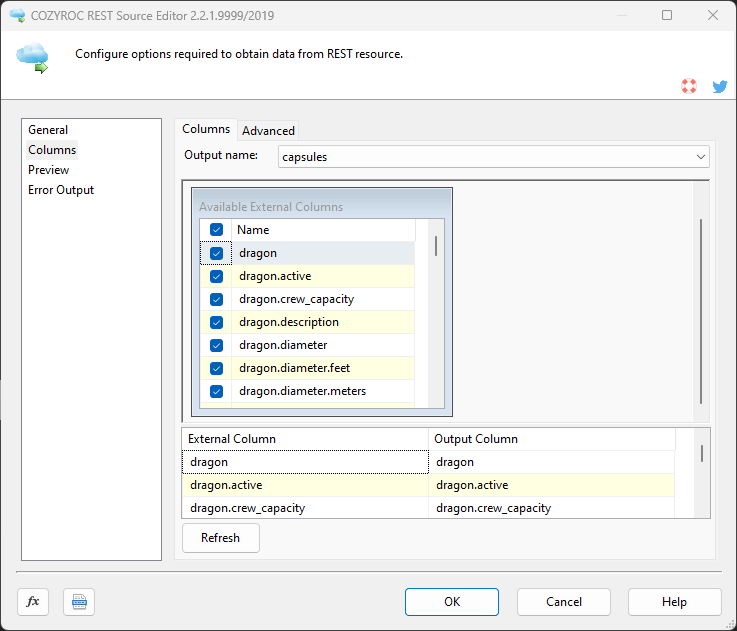Open the Error Output page
The width and height of the screenshot is (737, 631).
click(x=61, y=190)
